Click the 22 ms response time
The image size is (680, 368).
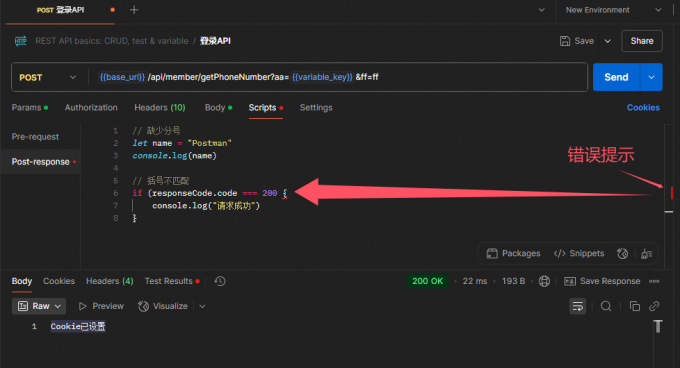(474, 281)
